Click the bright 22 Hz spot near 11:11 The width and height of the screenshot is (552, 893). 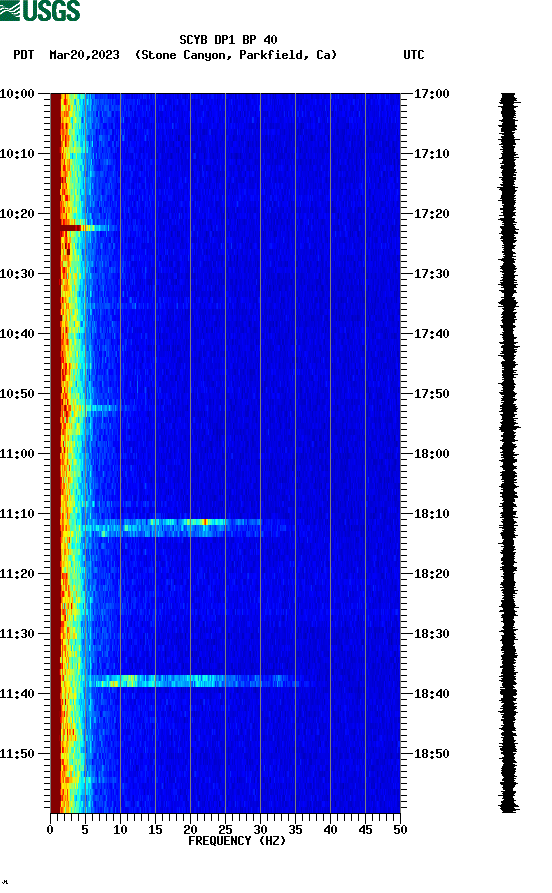[x=205, y=522]
